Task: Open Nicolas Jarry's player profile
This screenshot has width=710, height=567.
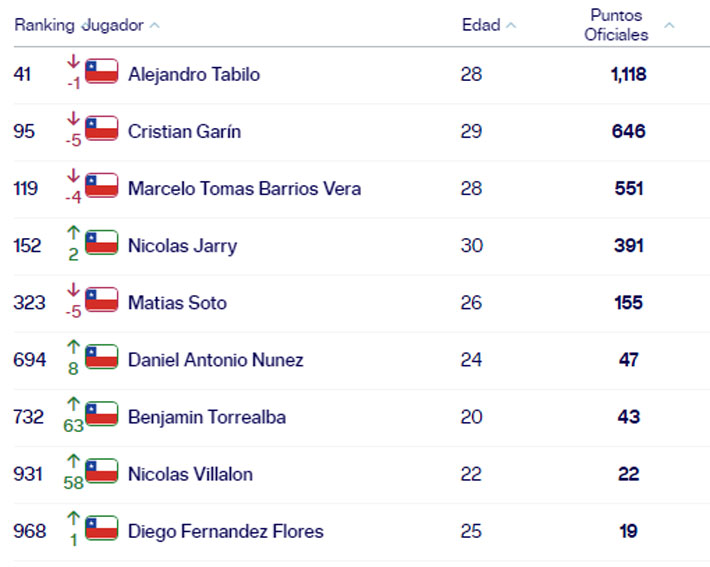Action: tap(182, 245)
